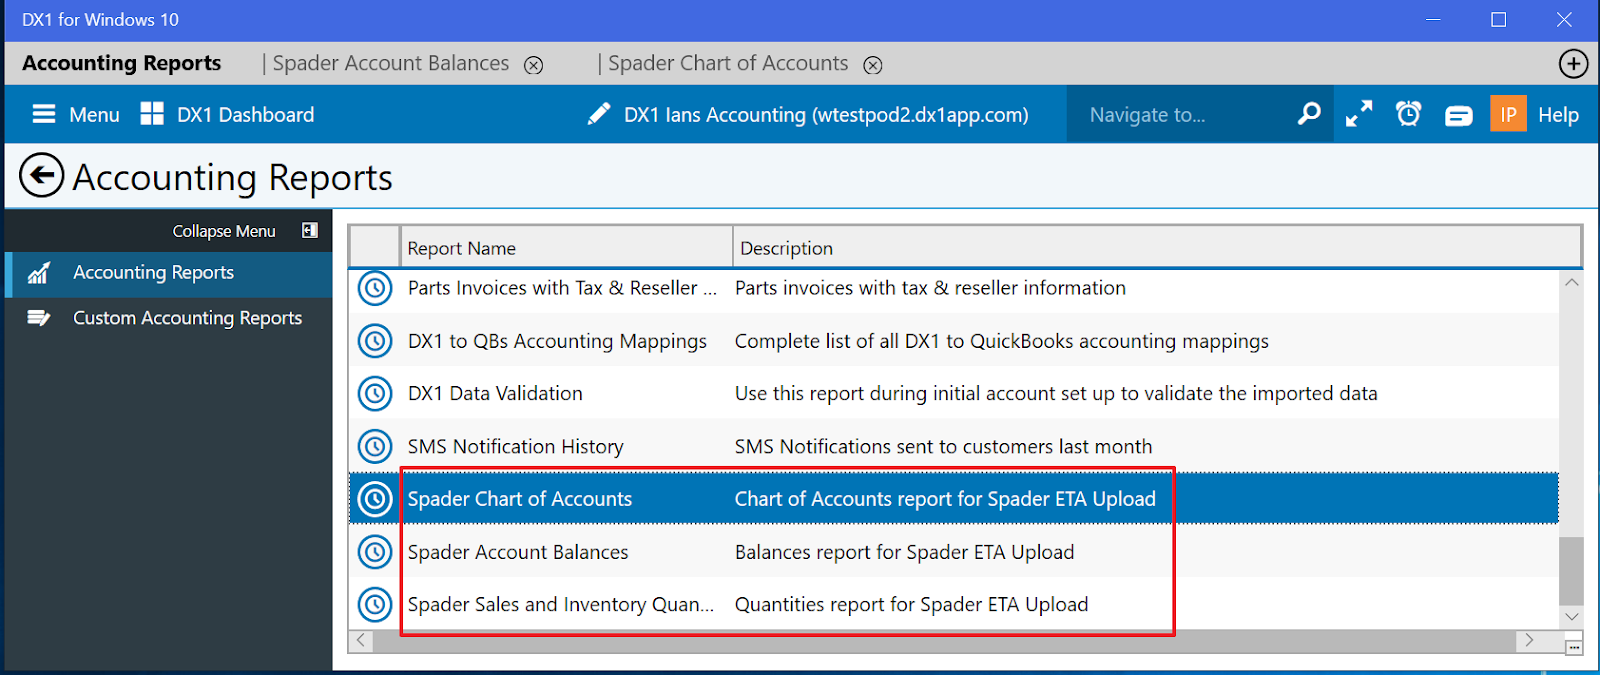The width and height of the screenshot is (1600, 675).
Task: Click clock icon for DX1 Data Validation row
Action: coord(375,394)
